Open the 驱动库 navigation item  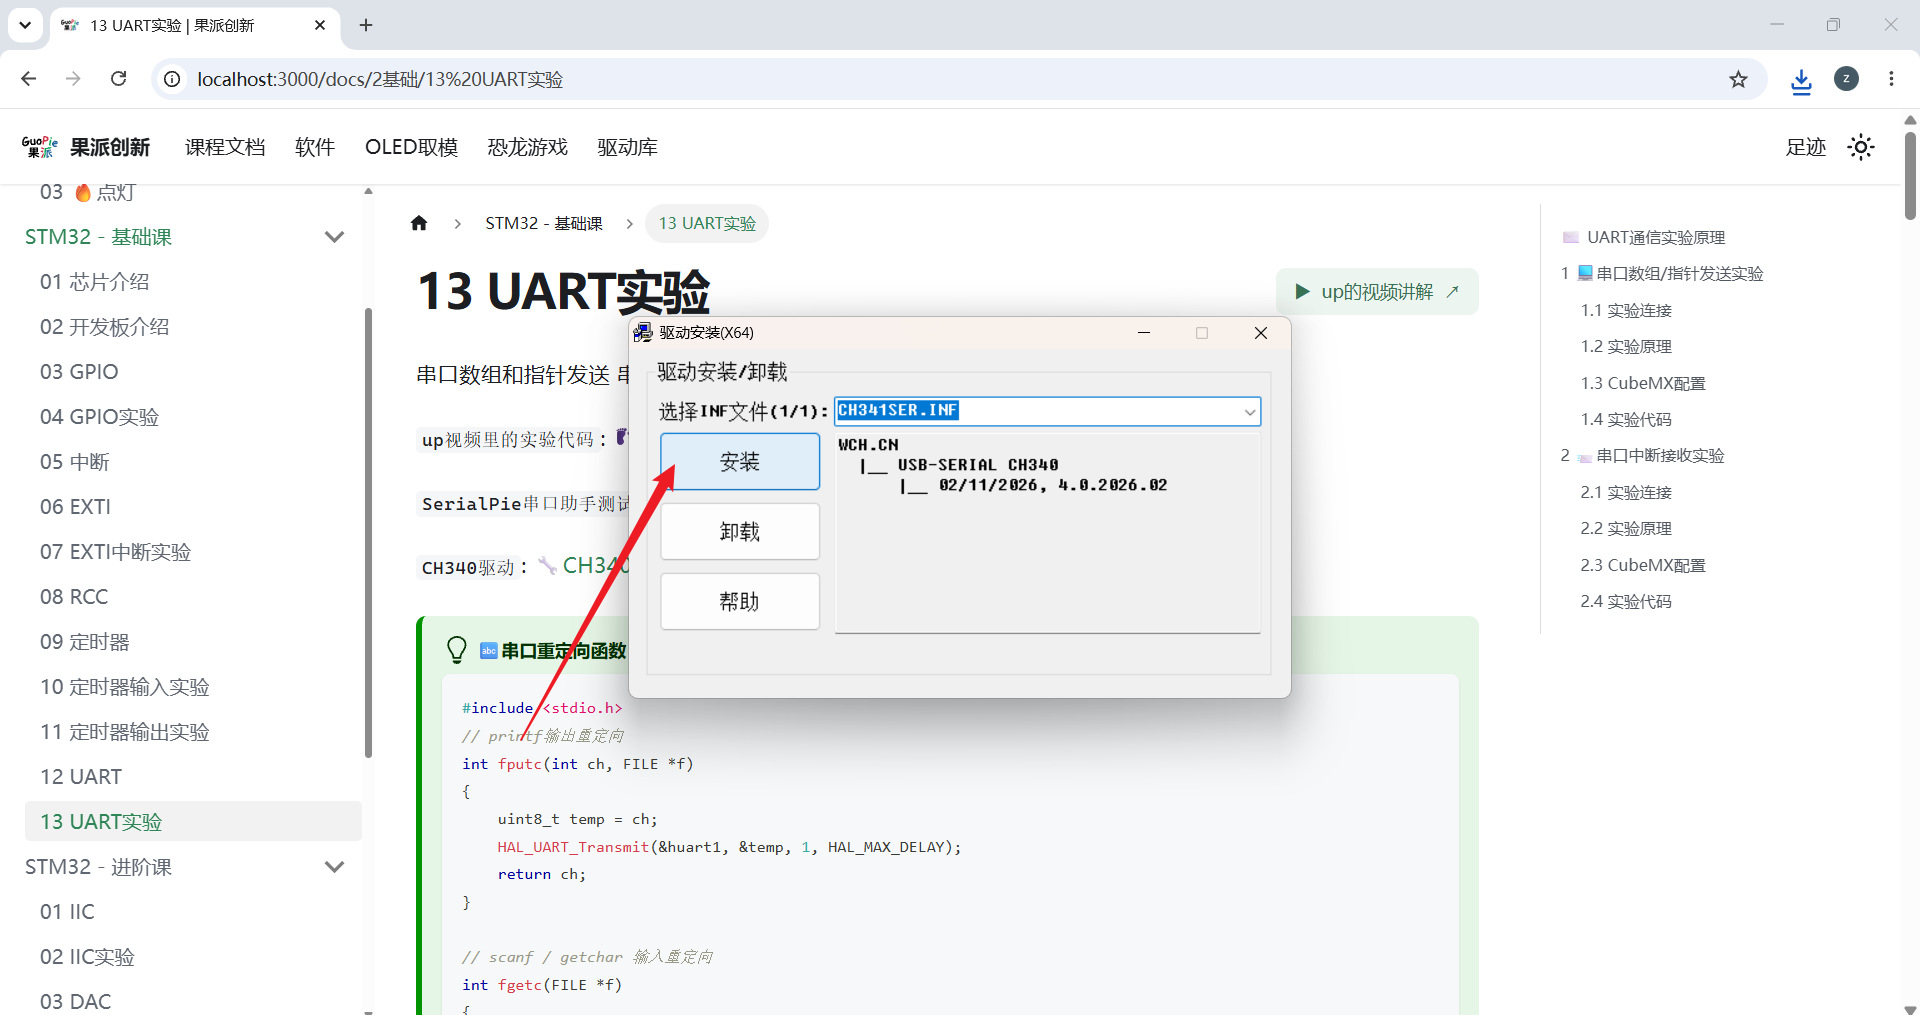coord(627,147)
